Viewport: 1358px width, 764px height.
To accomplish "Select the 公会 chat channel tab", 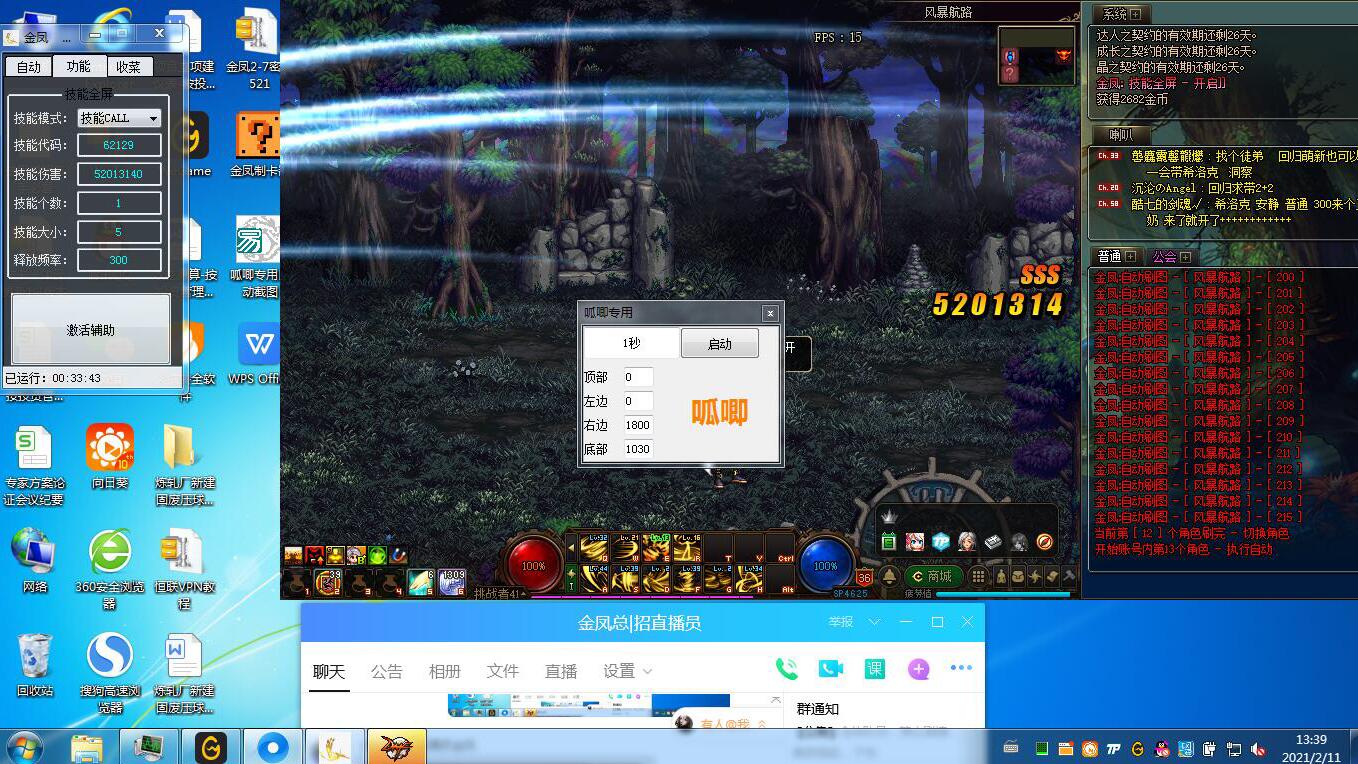I will pos(1164,257).
